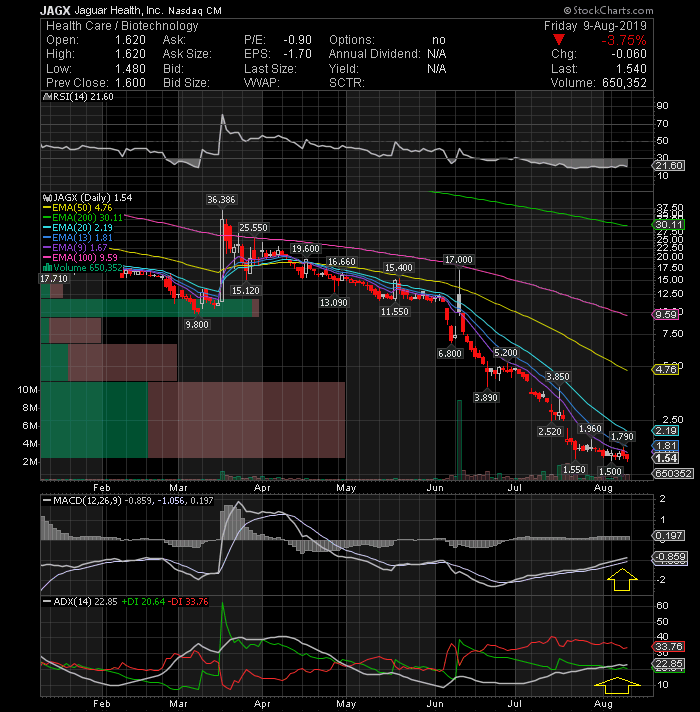The width and height of the screenshot is (700, 712).
Task: Click the EMA(50) 4.76 legend entry
Action: pos(78,208)
